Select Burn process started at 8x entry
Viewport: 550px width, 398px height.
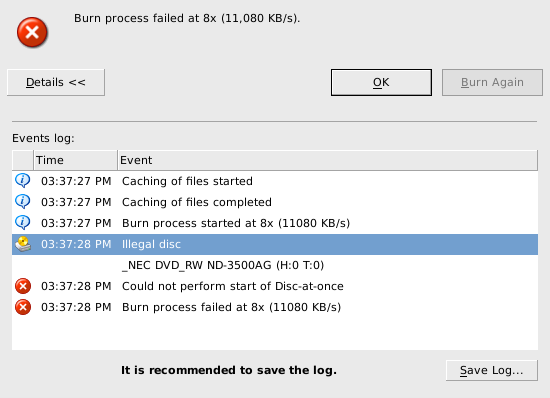(275, 223)
